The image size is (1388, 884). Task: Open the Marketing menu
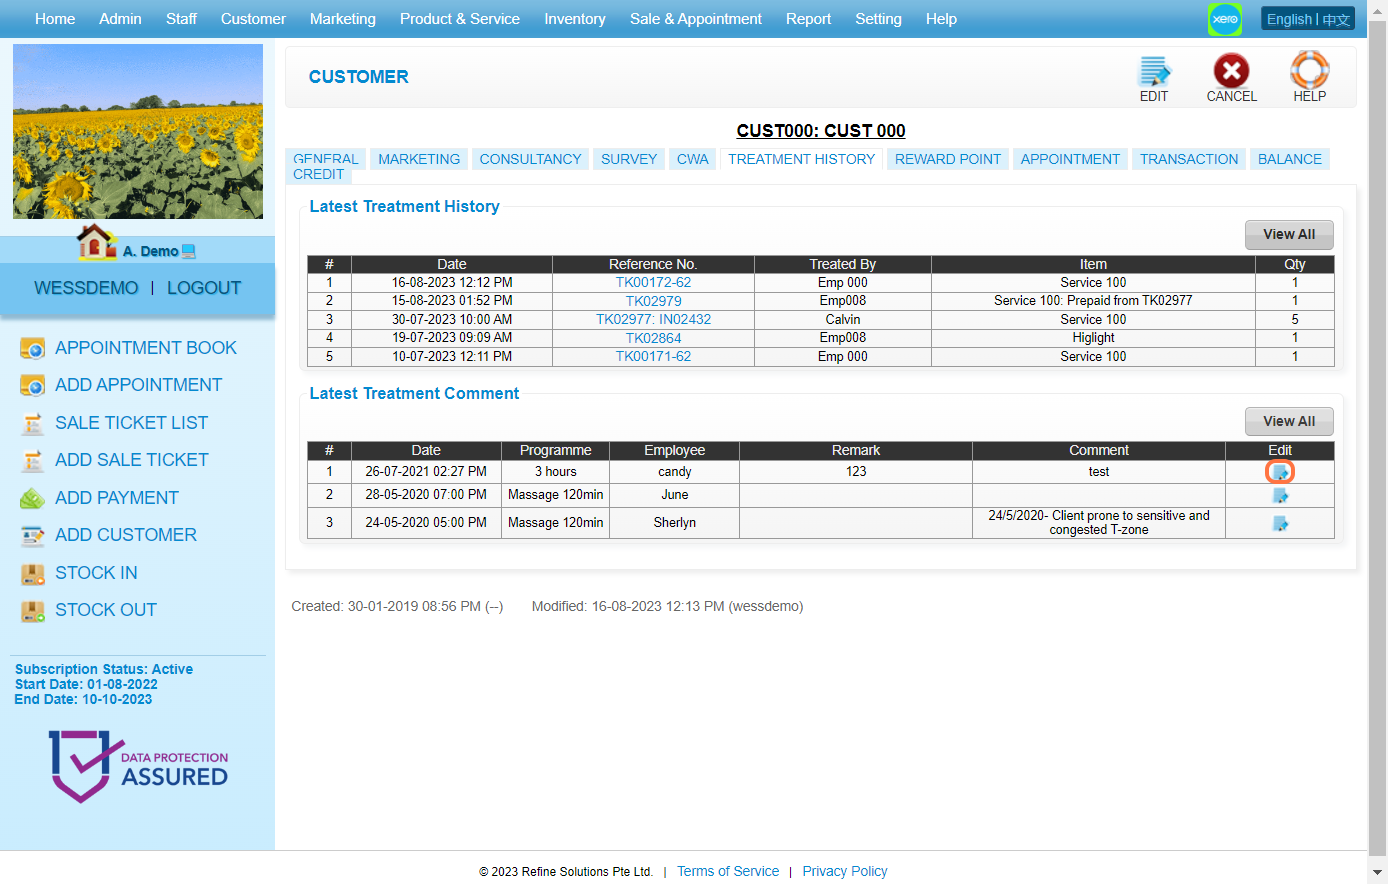pos(343,19)
